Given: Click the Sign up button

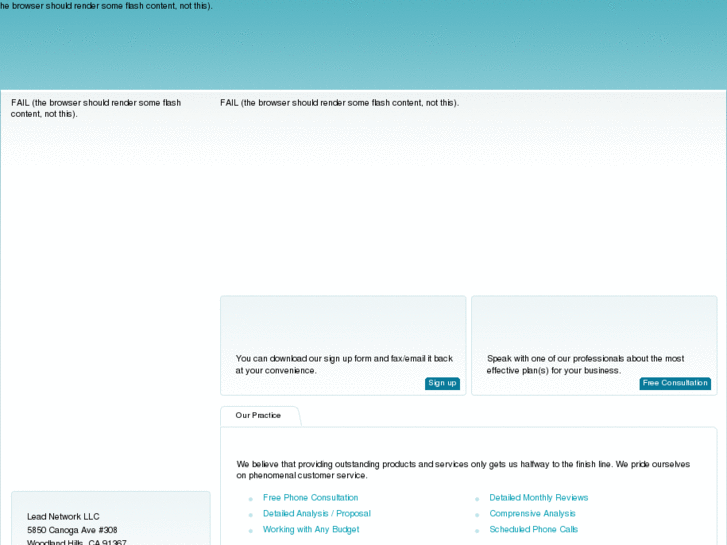Looking at the screenshot, I should (x=442, y=383).
